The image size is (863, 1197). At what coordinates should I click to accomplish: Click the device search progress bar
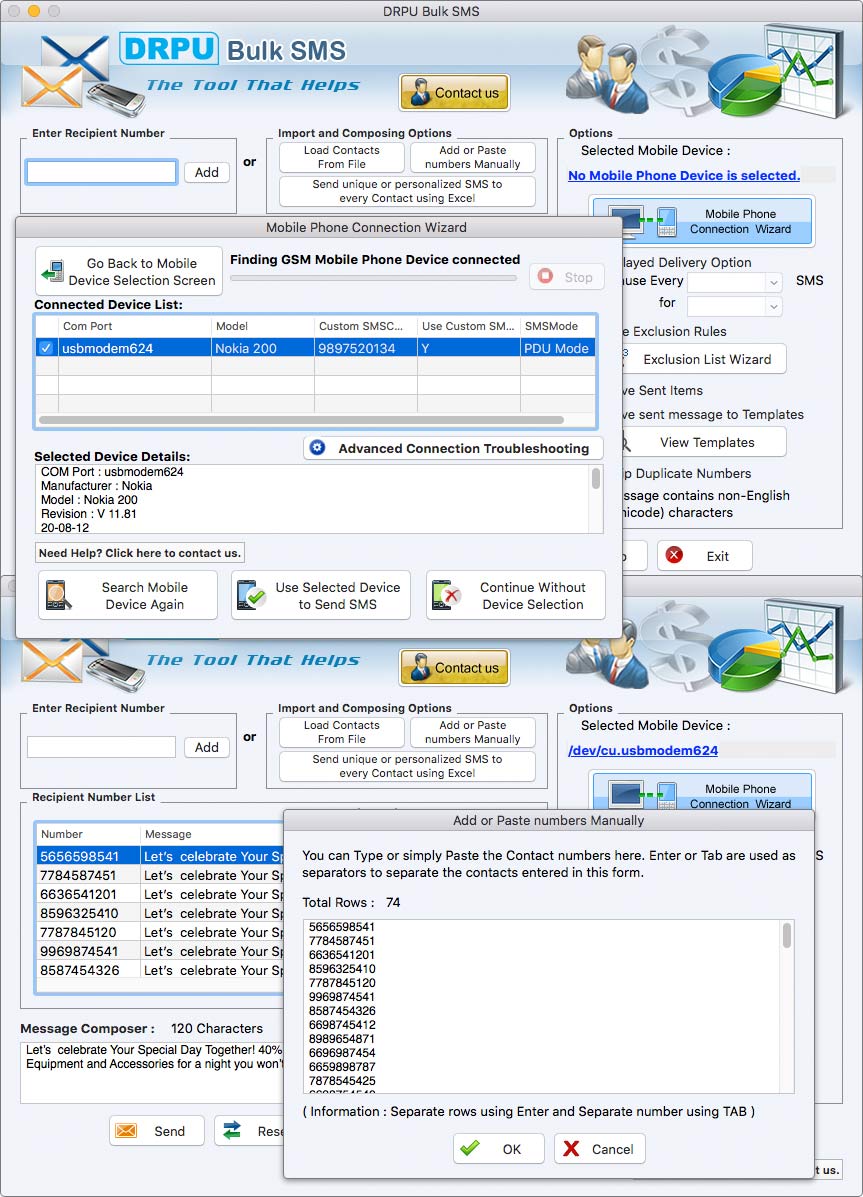(x=373, y=276)
